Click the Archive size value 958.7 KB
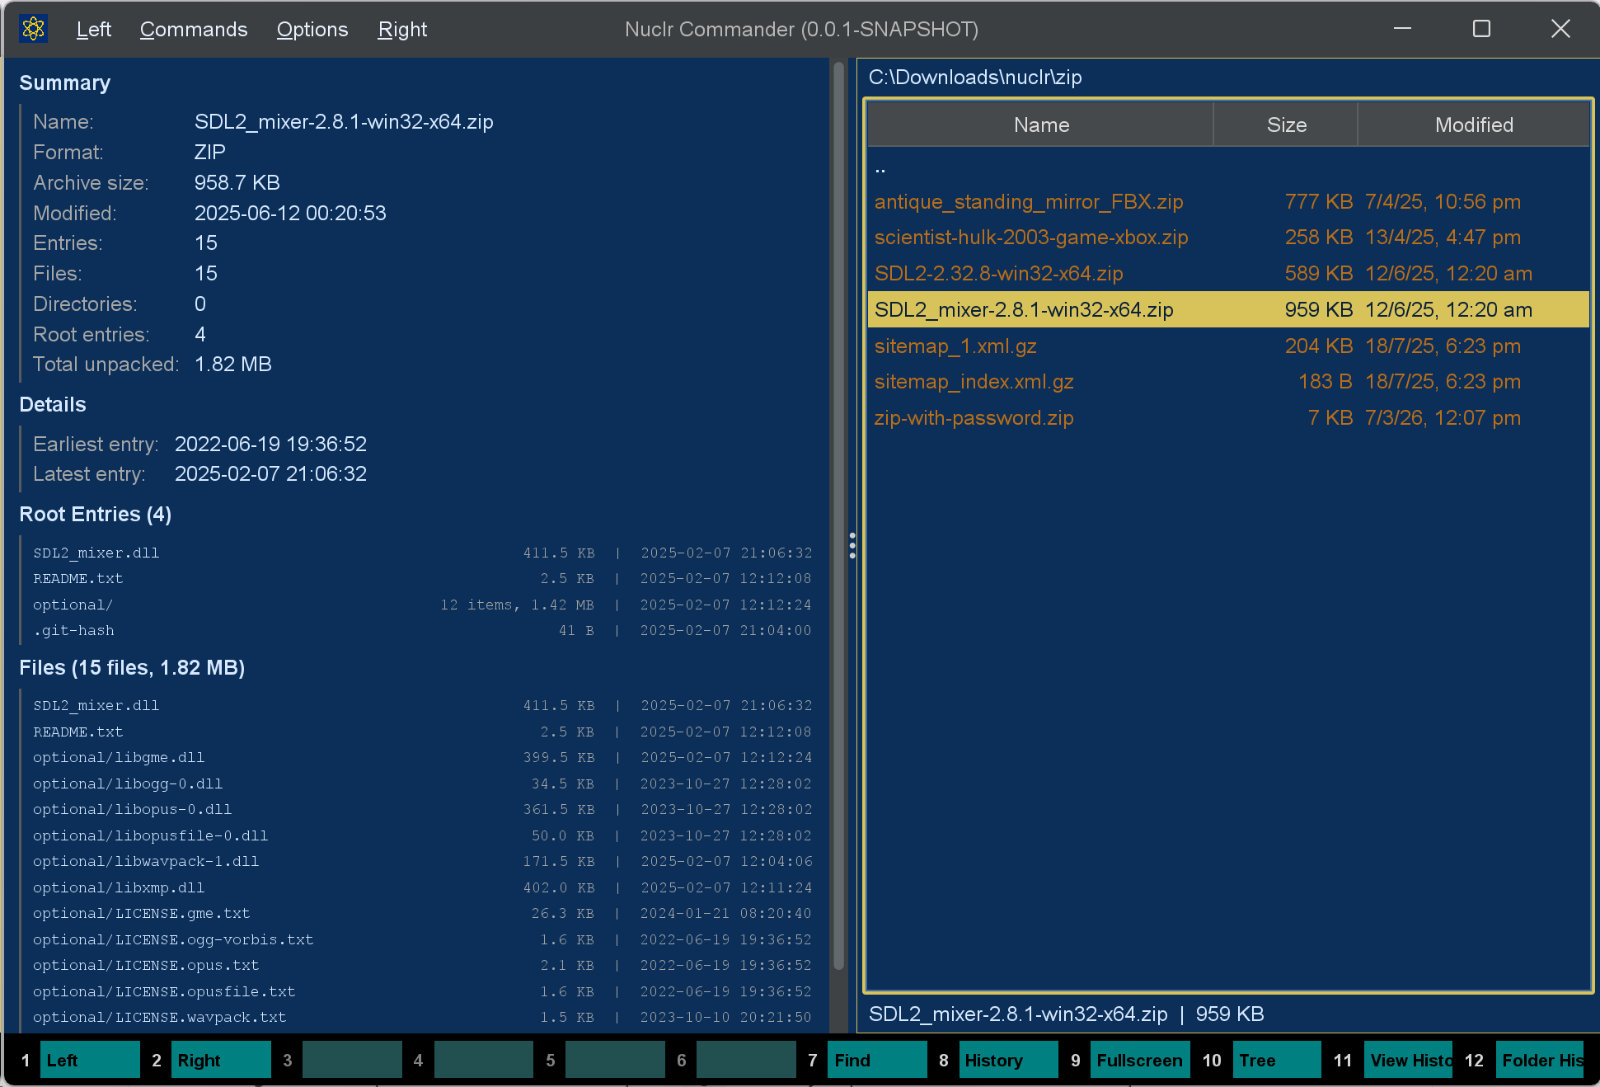1600x1087 pixels. click(237, 183)
